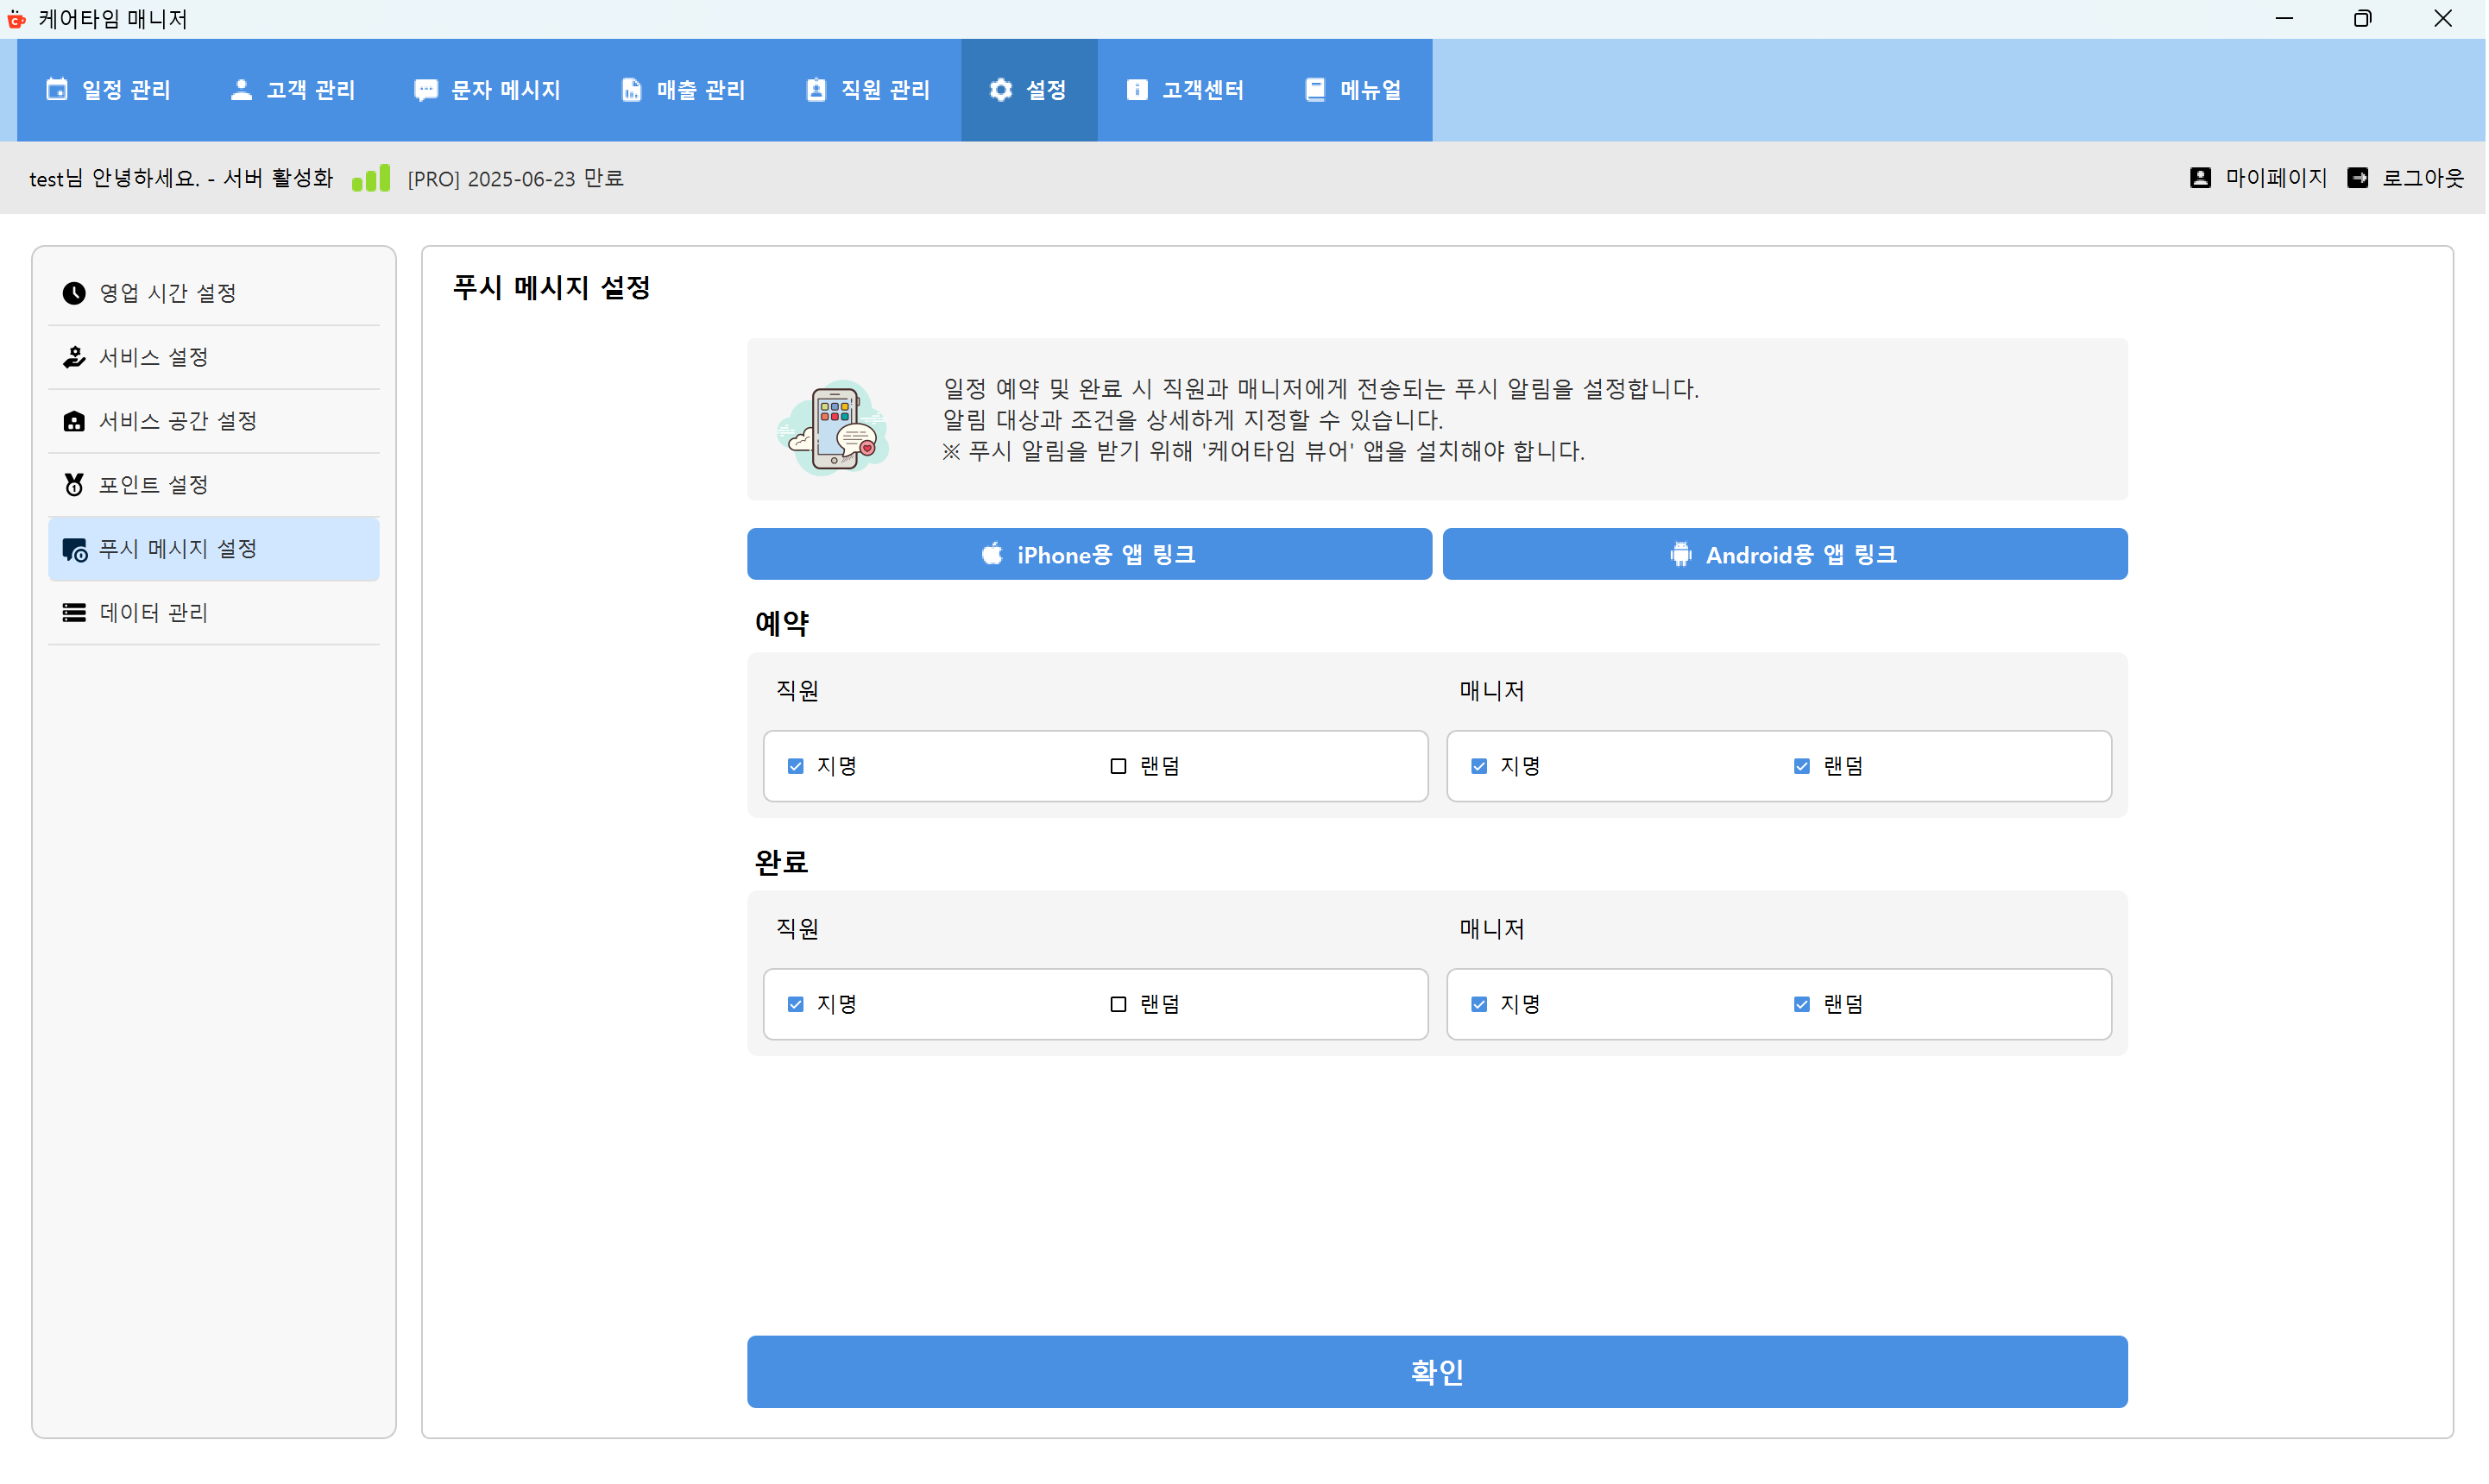
Task: Open the 매출 관리 tab
Action: click(683, 89)
